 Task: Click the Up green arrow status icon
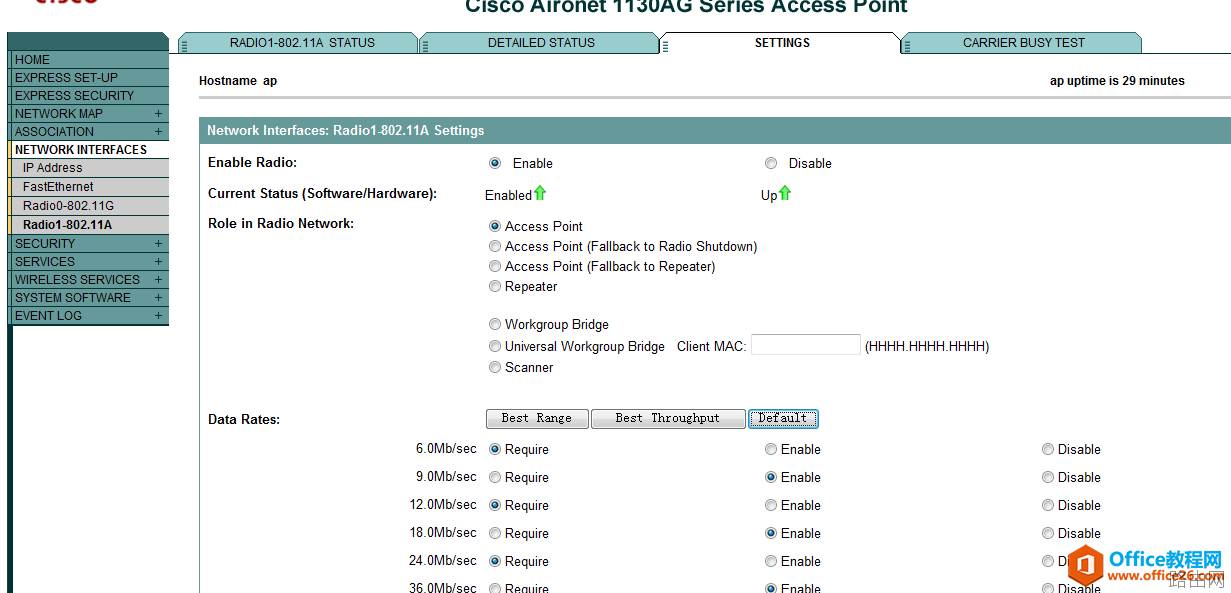pyautogui.click(x=785, y=193)
